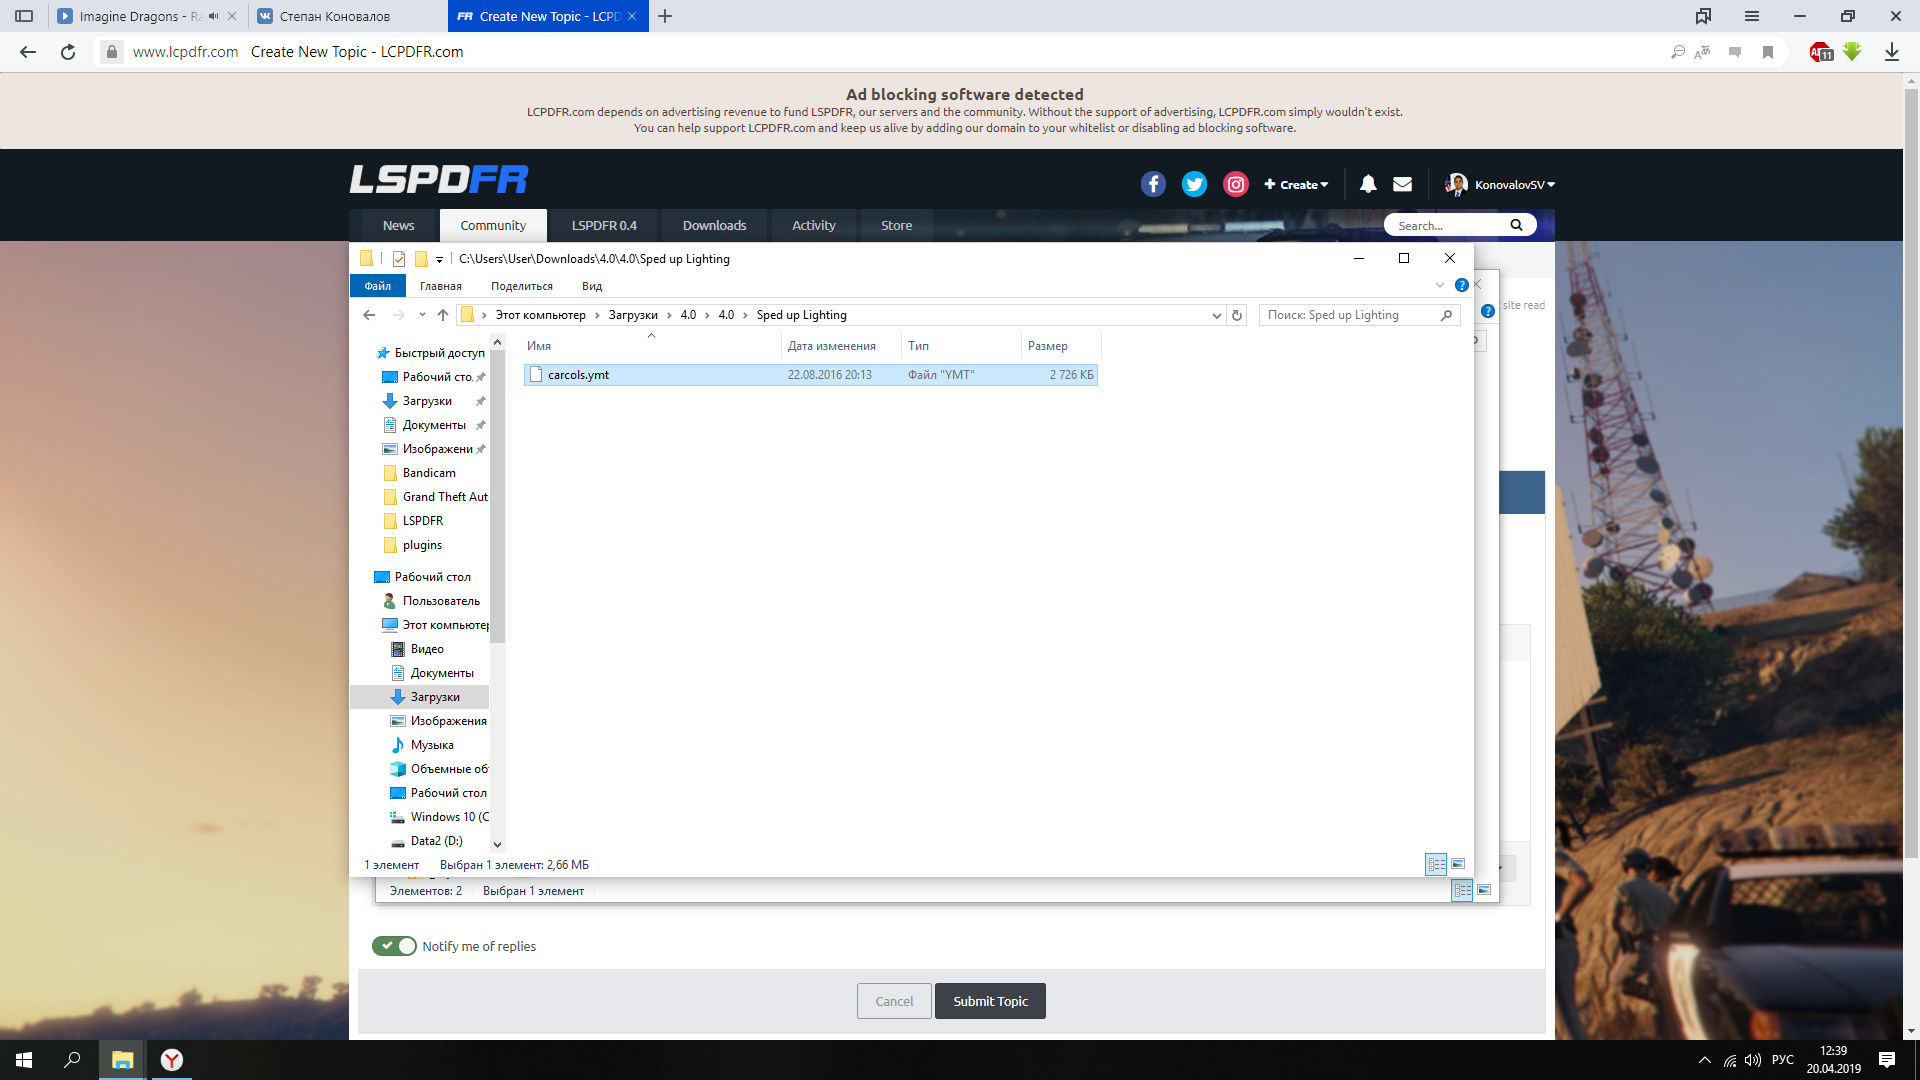Open the Вид ribbon tab
Viewport: 1920px width, 1080px height.
[592, 286]
